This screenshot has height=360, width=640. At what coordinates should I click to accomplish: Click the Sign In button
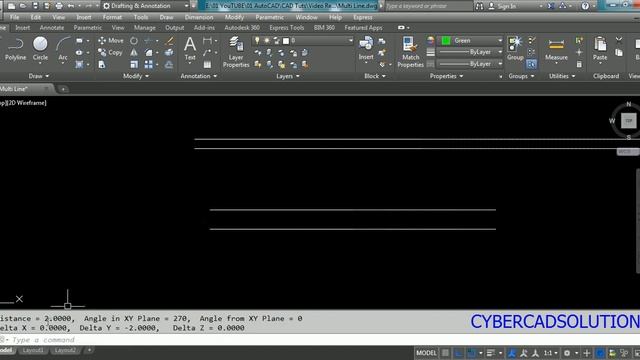(502, 6)
